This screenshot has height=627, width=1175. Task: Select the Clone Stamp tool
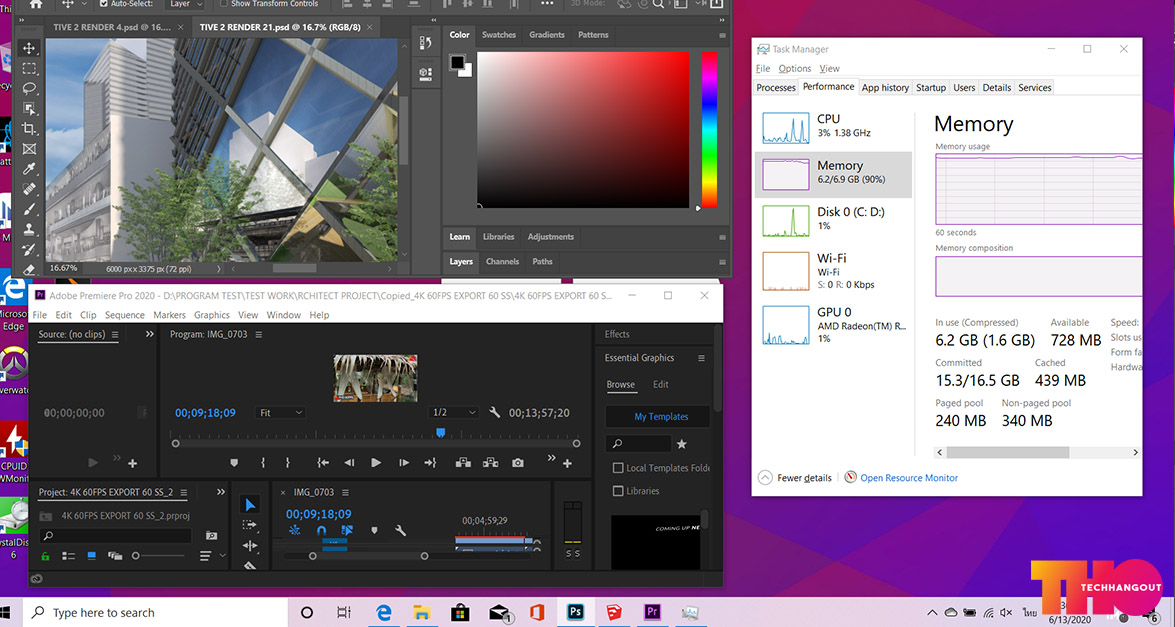click(x=29, y=229)
